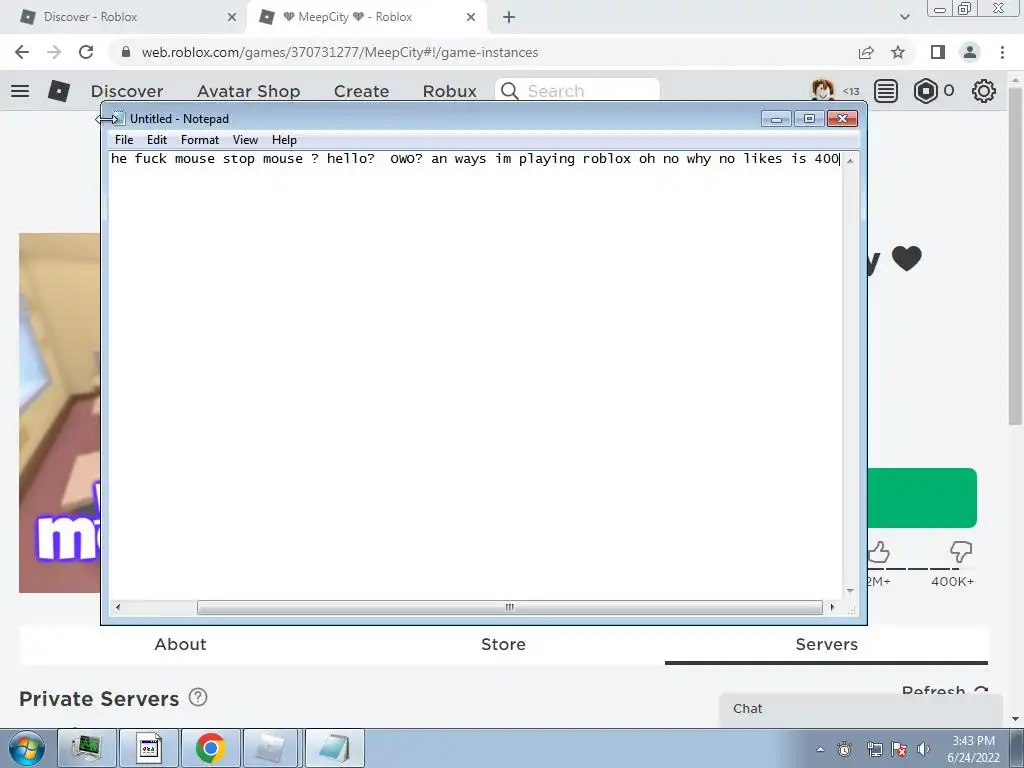The width and height of the screenshot is (1024, 768).
Task: Bookmark this page with the star icon
Action: [898, 52]
